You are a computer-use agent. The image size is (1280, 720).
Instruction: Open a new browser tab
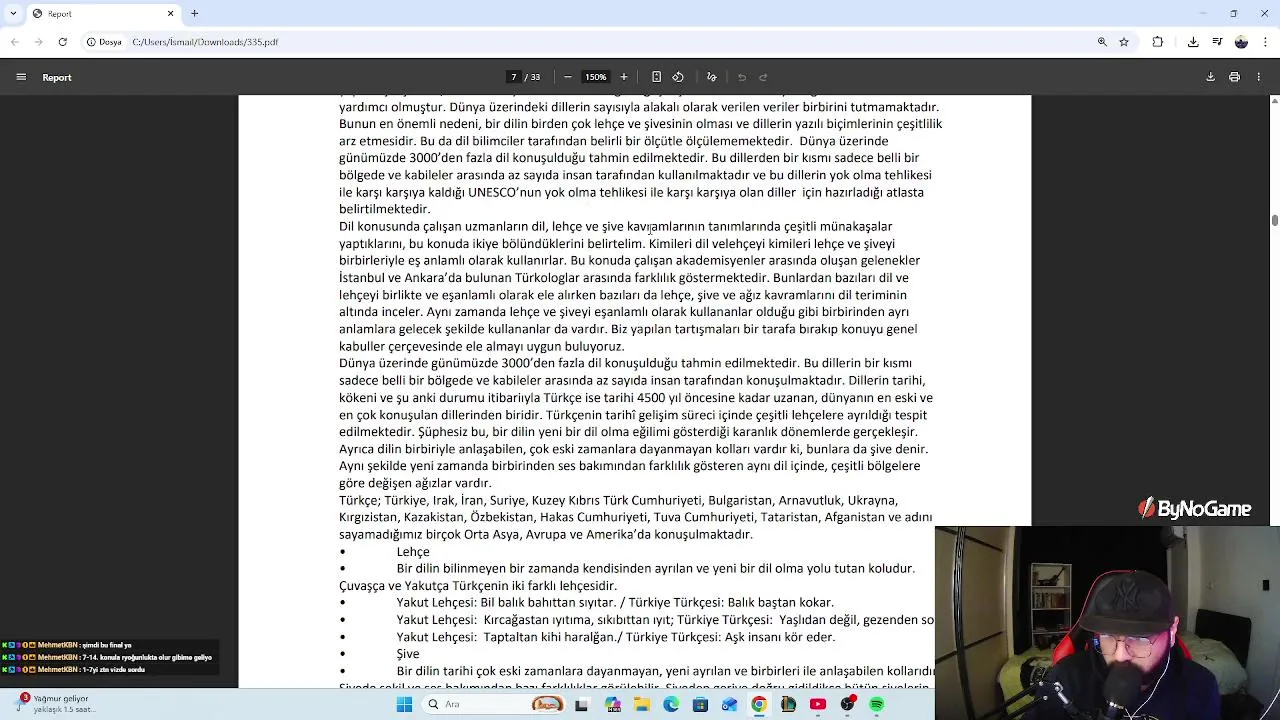[195, 14]
